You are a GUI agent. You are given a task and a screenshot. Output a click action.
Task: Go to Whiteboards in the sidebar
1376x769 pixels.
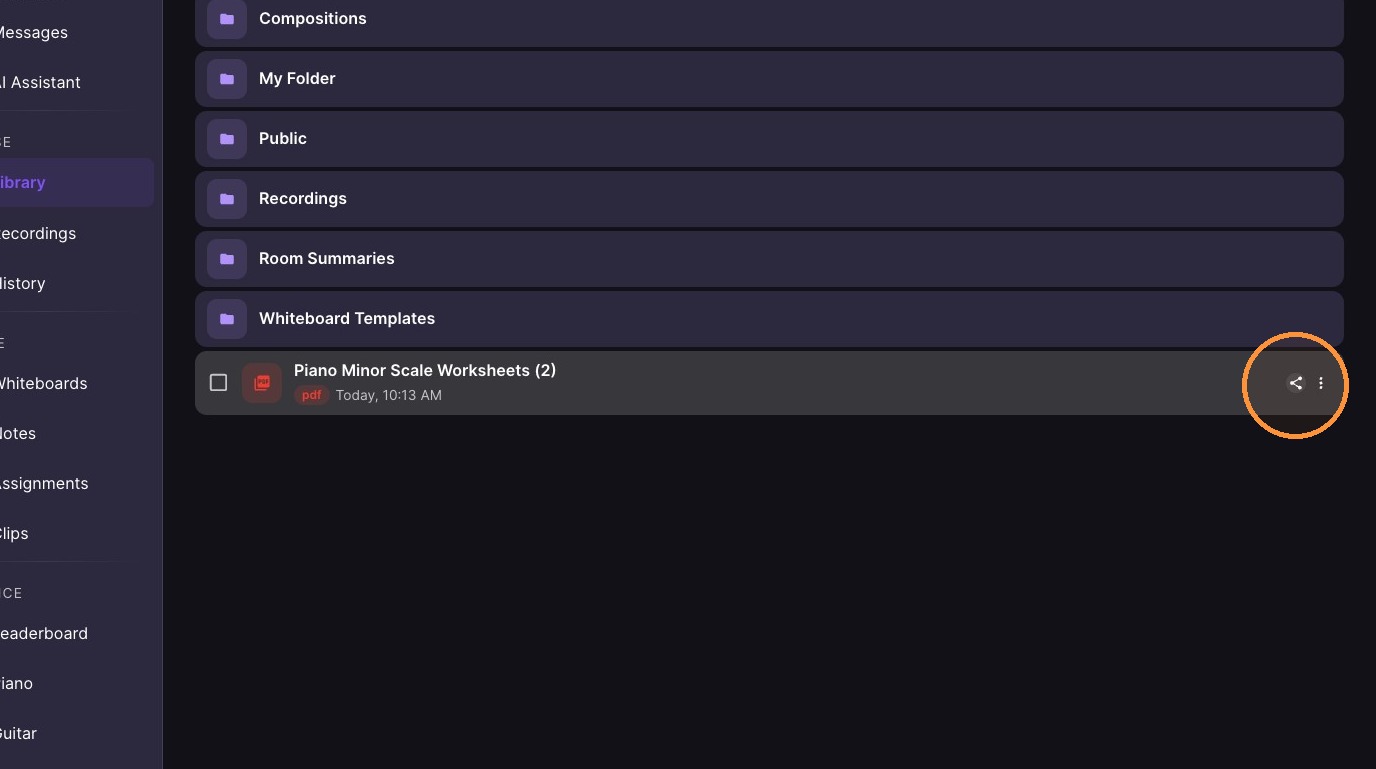(43, 383)
